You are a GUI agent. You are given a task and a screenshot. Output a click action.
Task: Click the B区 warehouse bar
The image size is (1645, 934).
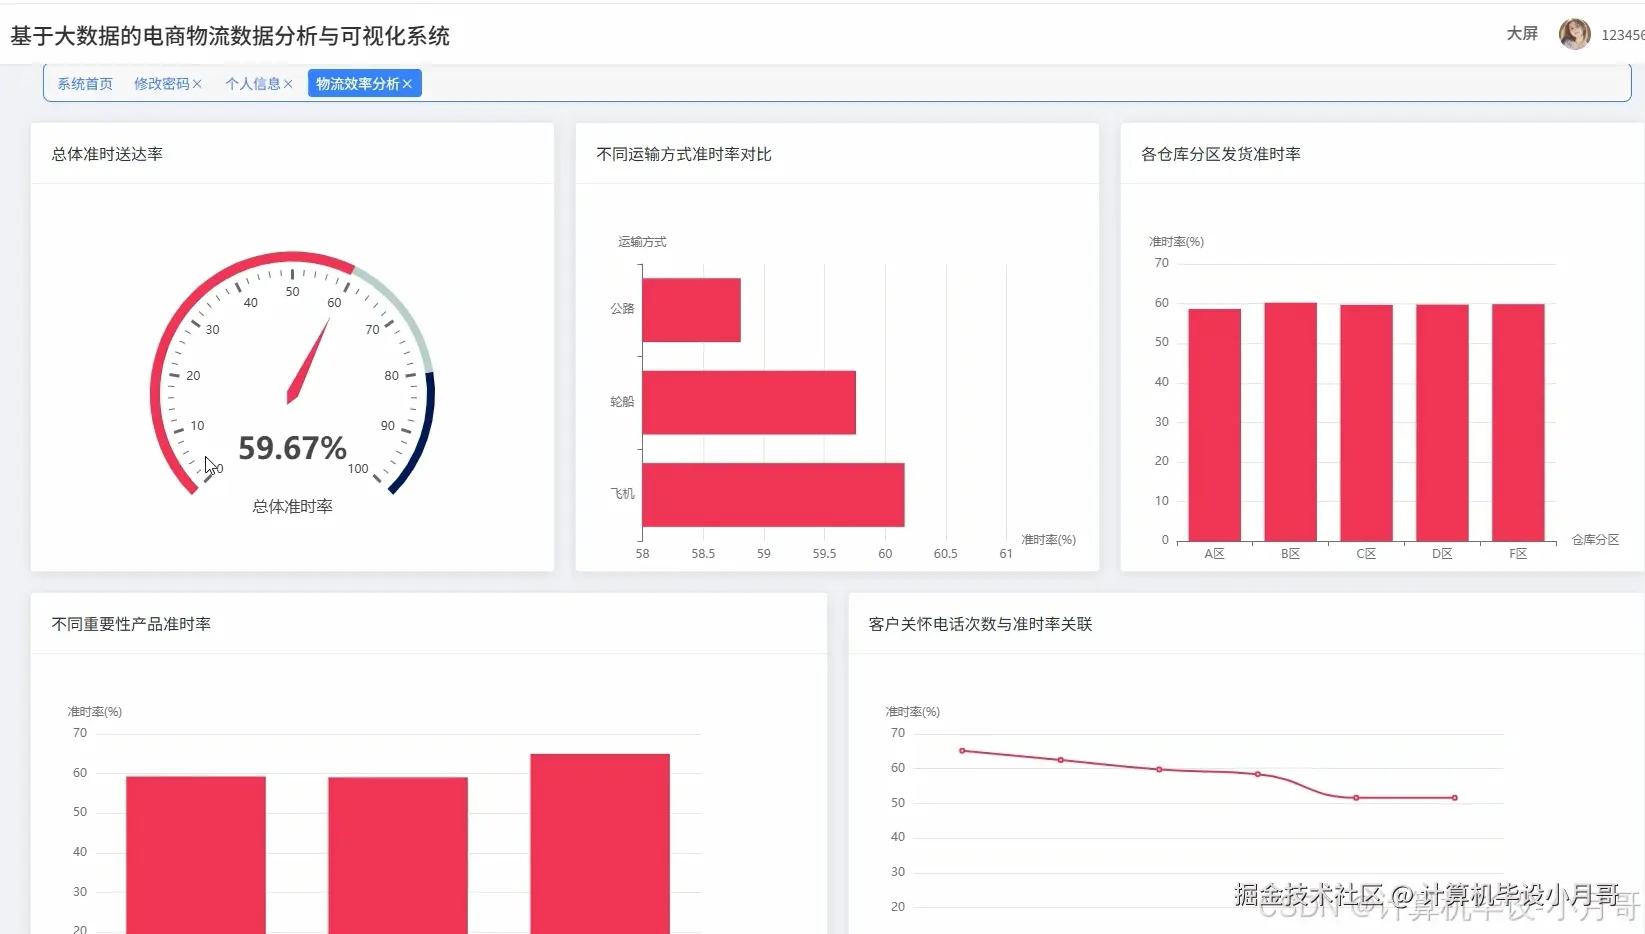pyautogui.click(x=1290, y=422)
